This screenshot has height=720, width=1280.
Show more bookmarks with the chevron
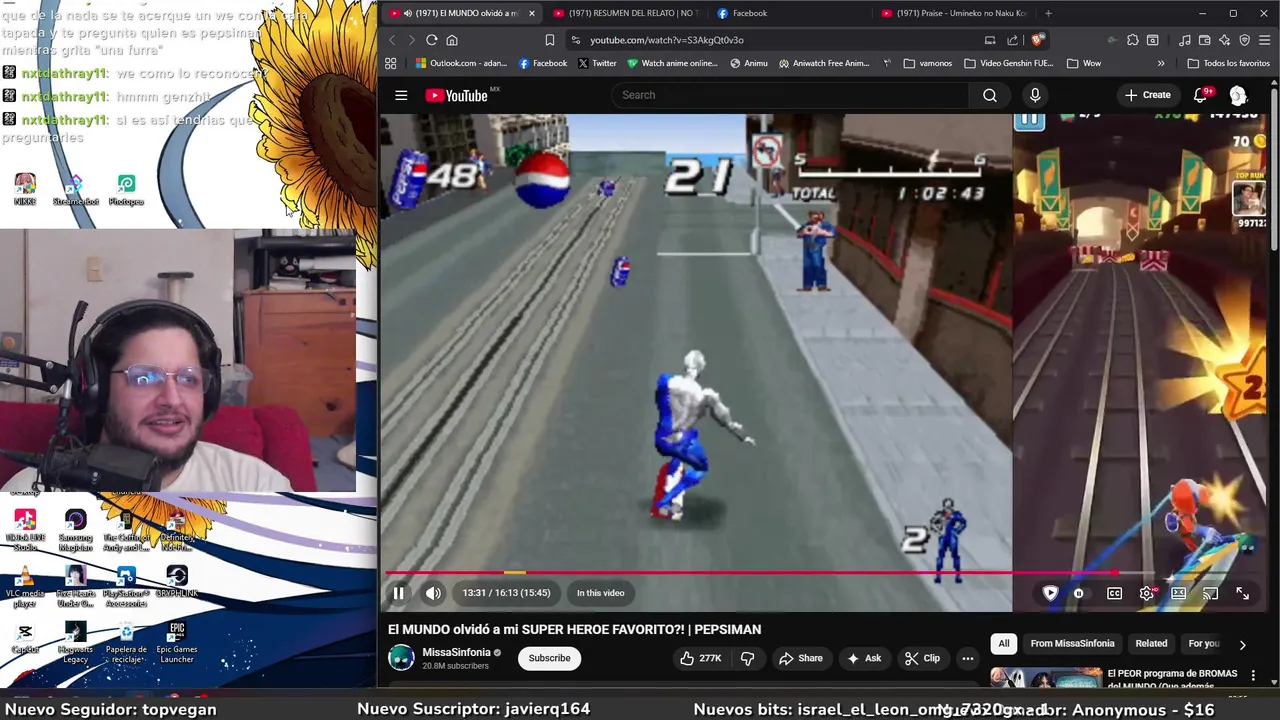pos(1161,63)
